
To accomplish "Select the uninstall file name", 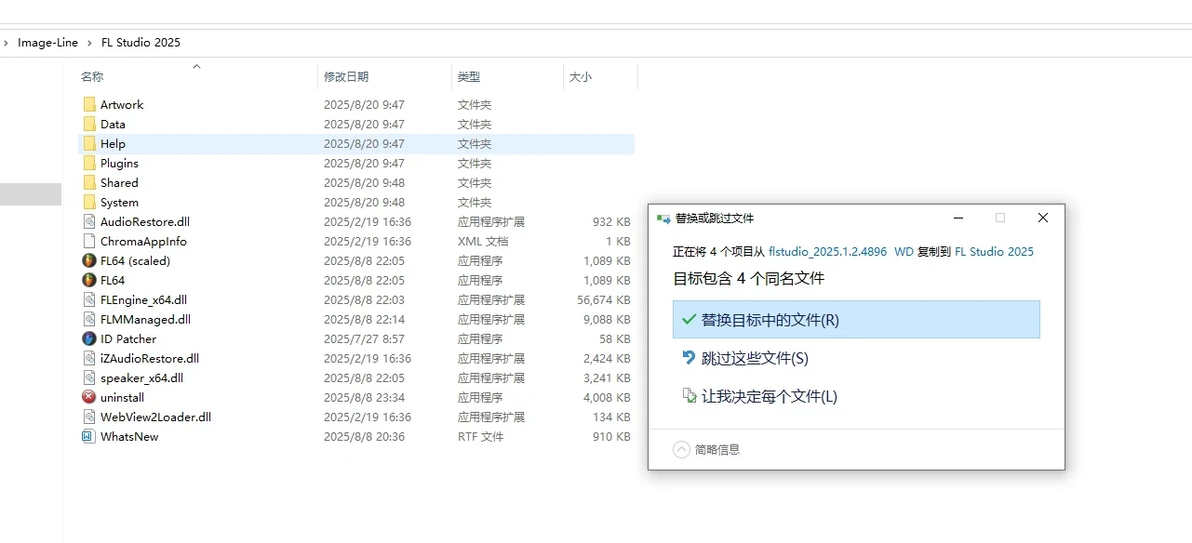I will 122,397.
